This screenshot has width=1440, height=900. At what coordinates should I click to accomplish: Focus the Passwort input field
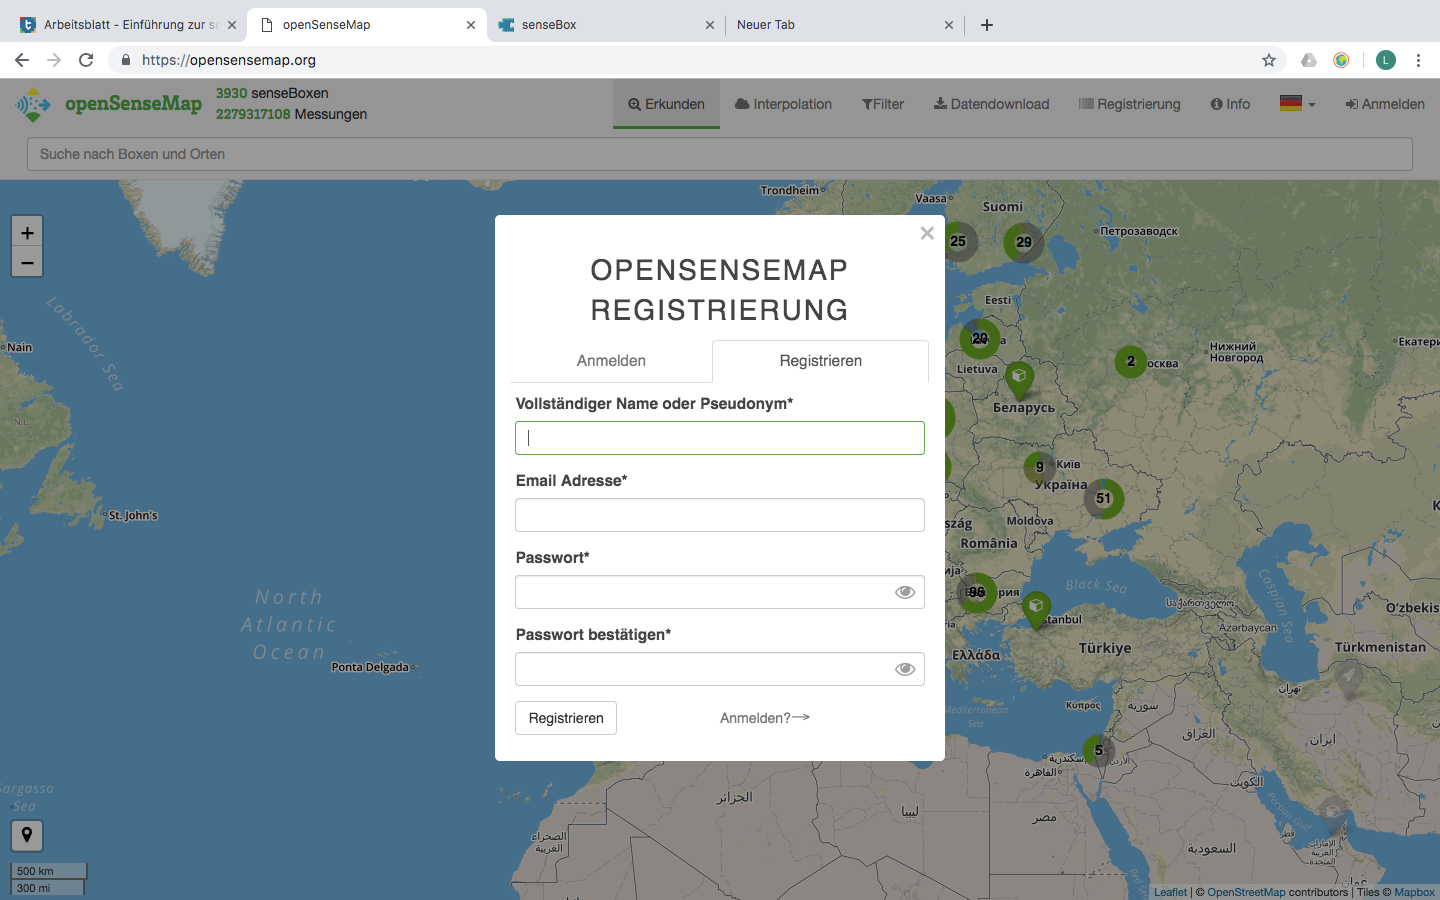pos(720,592)
